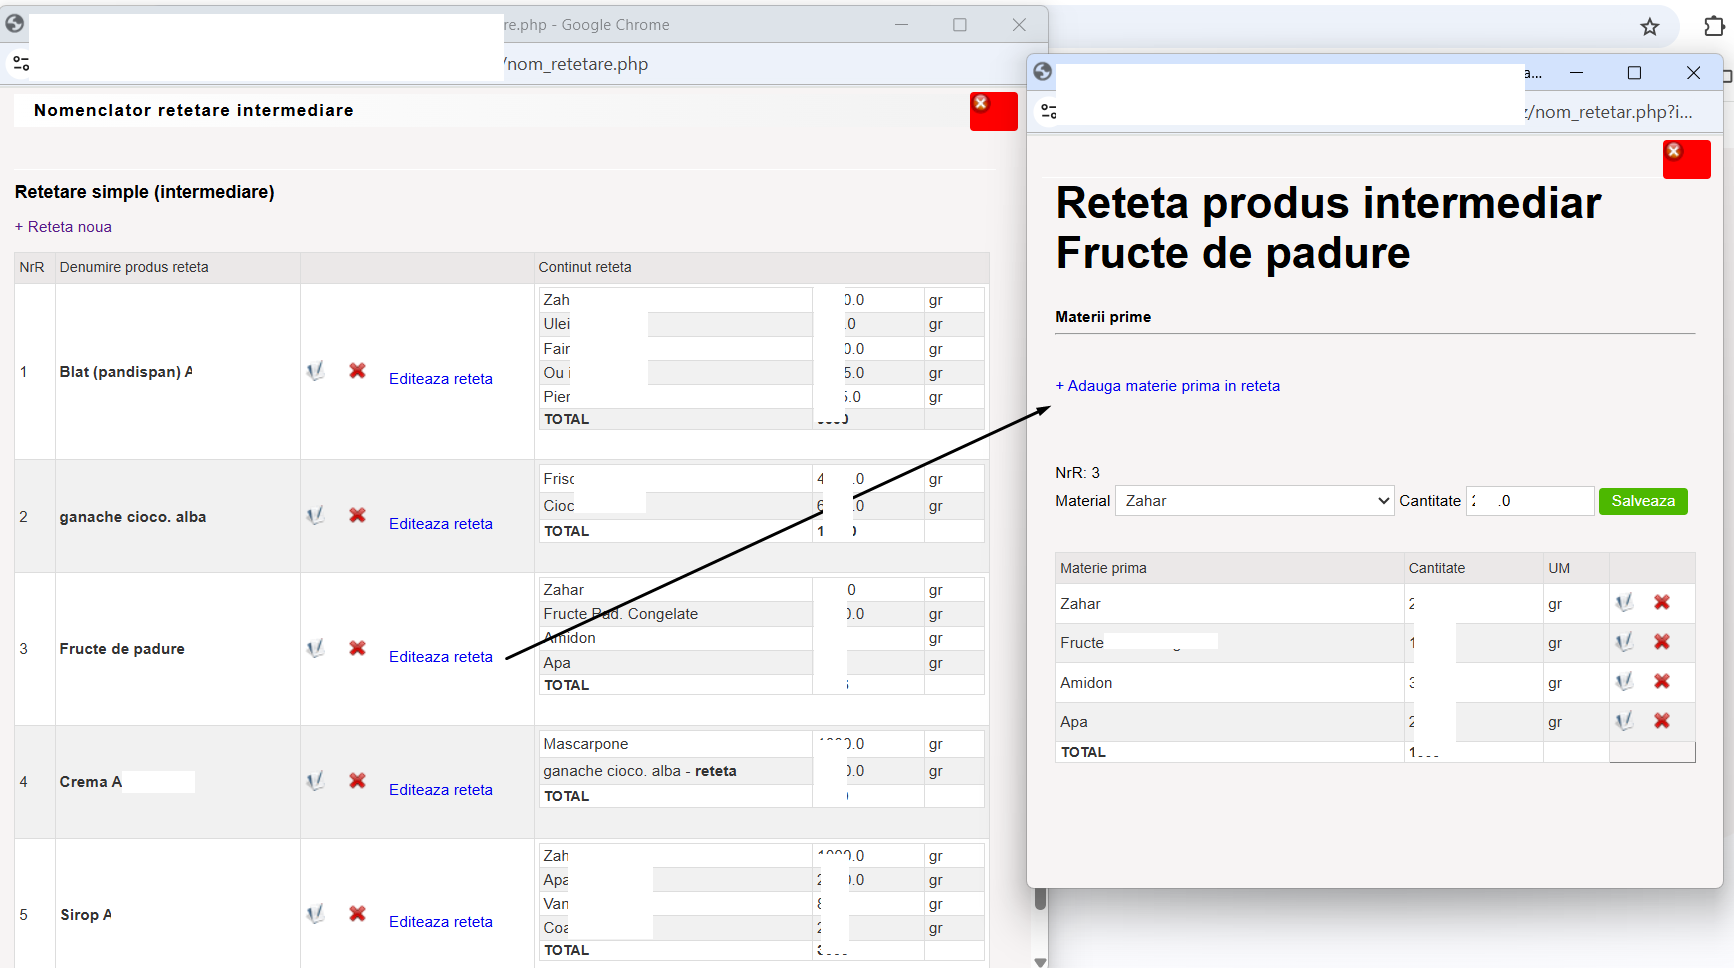Delete the Crema A recipe row
The height and width of the screenshot is (968, 1734).
(x=357, y=780)
